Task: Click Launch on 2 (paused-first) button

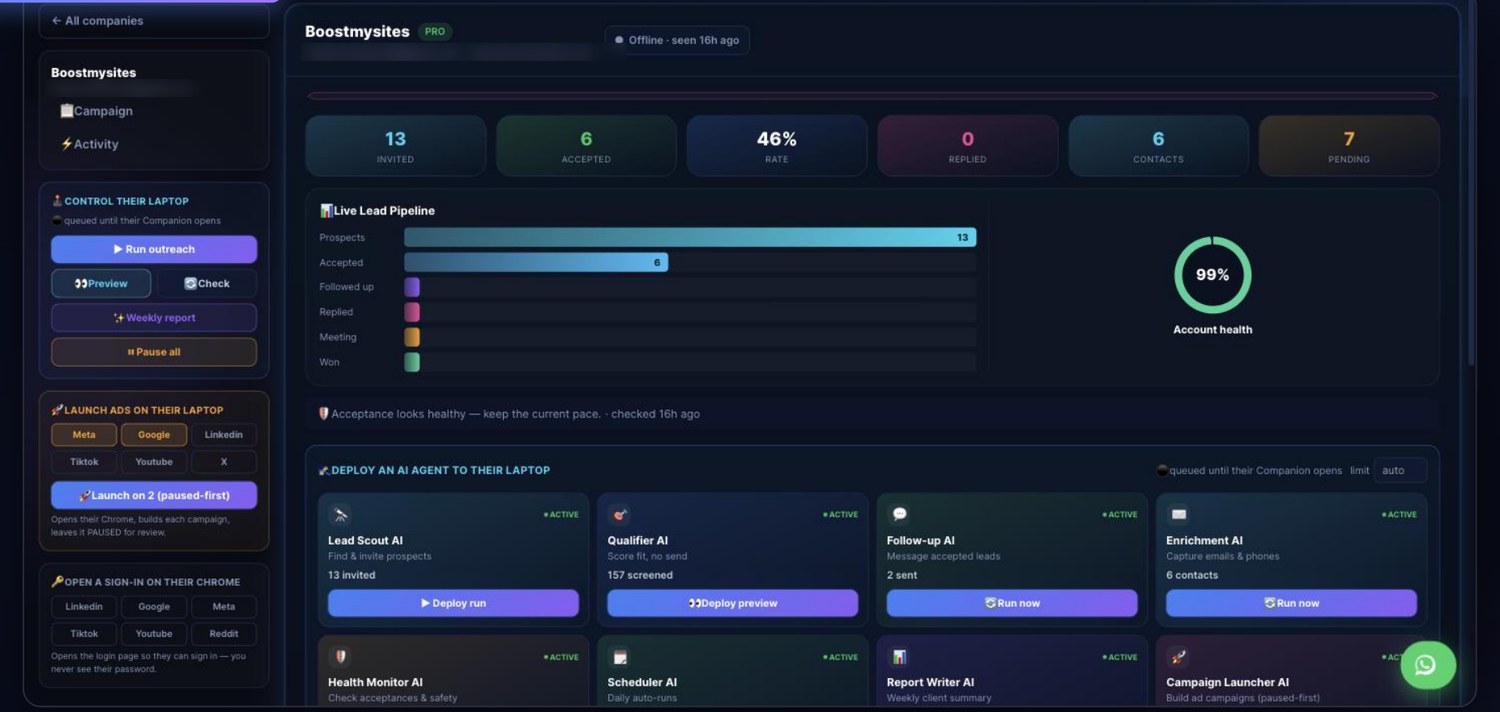Action: point(154,495)
